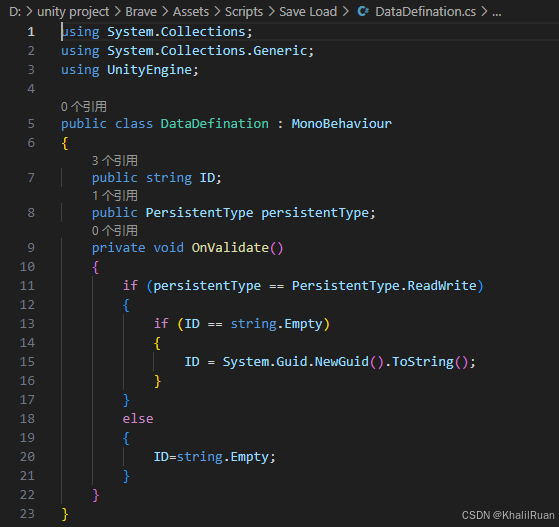The height and width of the screenshot is (527, 559).
Task: Select the 'Brave' breadcrumb segment
Action: (141, 12)
